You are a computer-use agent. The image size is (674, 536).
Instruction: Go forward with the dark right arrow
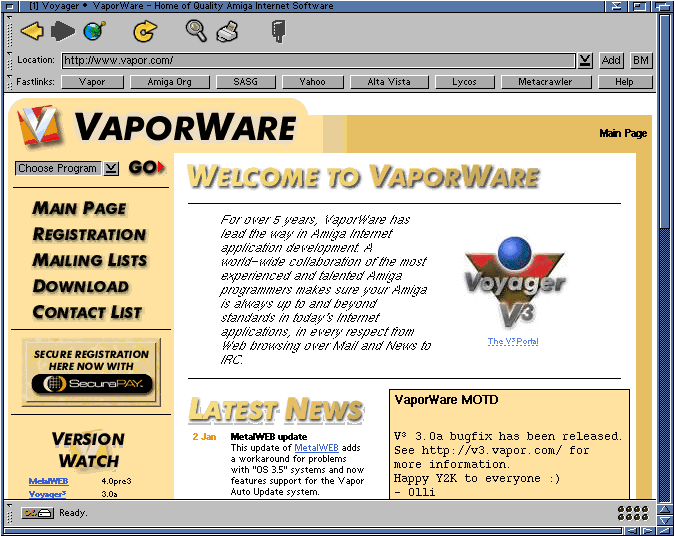pos(63,31)
